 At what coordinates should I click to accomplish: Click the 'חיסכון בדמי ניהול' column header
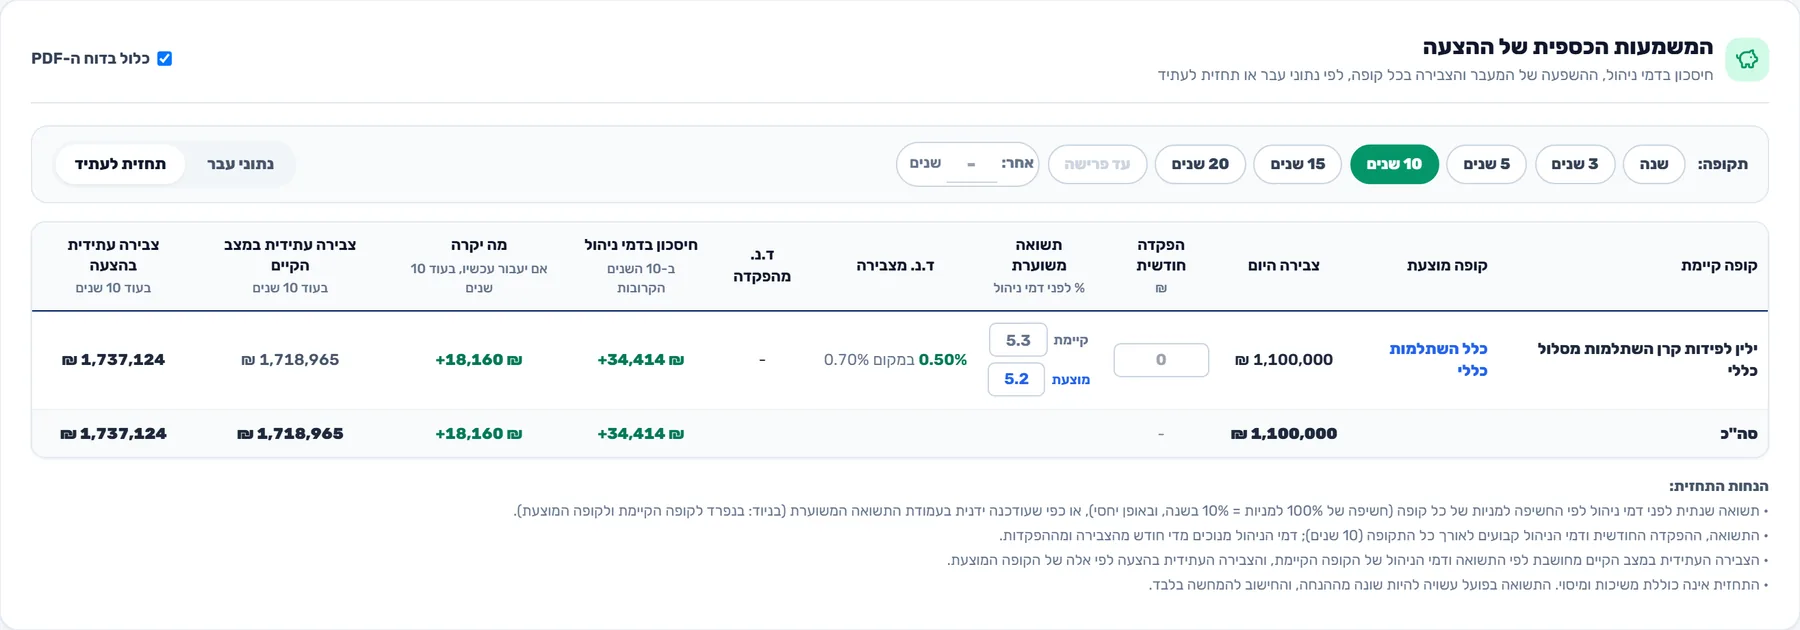click(x=641, y=245)
